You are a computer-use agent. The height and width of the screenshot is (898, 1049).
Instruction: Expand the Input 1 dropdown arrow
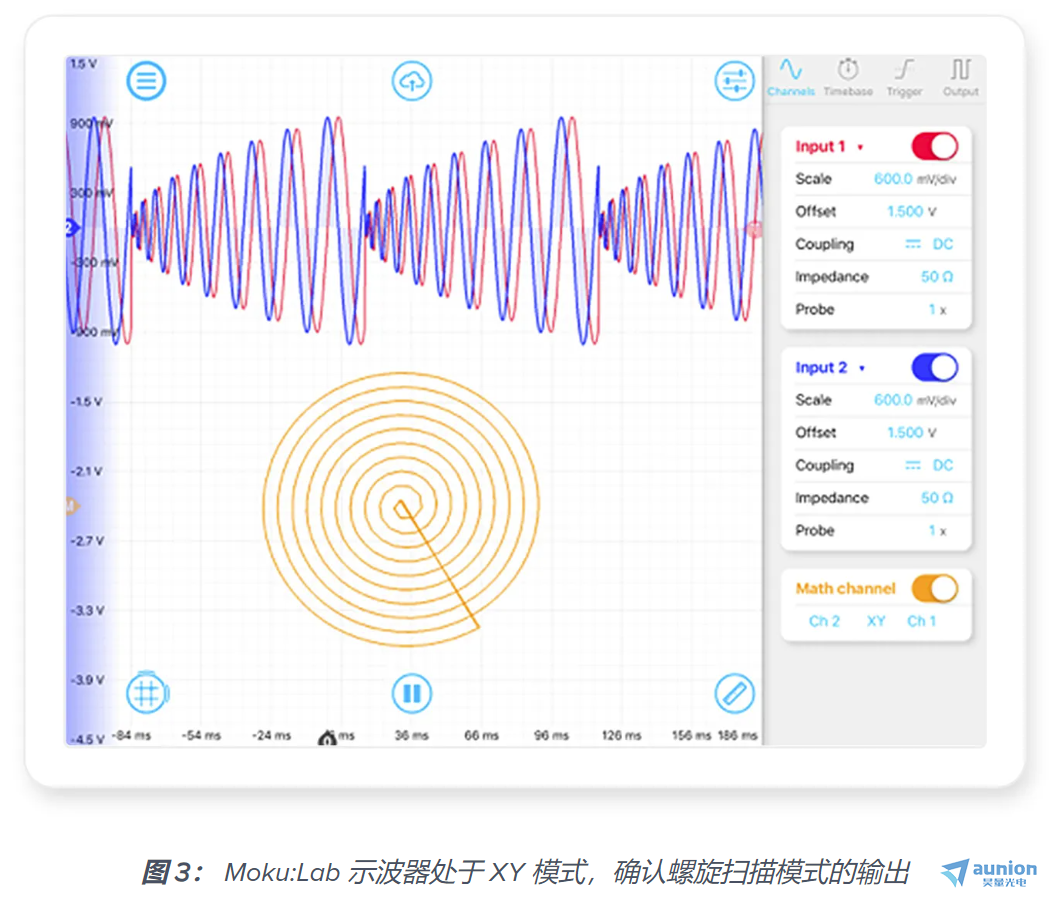click(860, 147)
